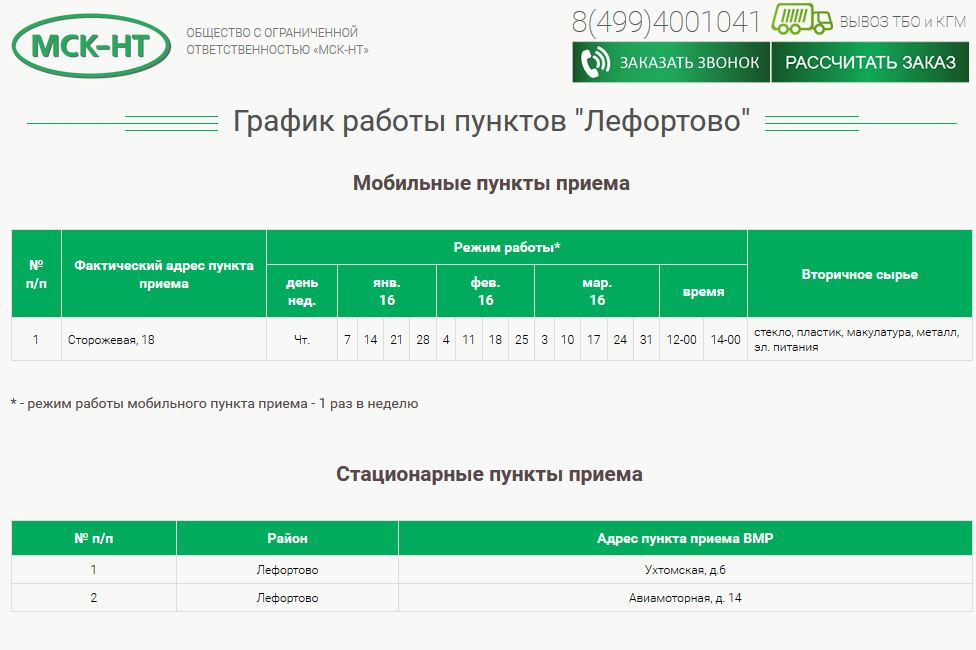Viewport: 976px width, 650px height.
Task: Click the date cell 31 under мар.
Action: (x=646, y=339)
